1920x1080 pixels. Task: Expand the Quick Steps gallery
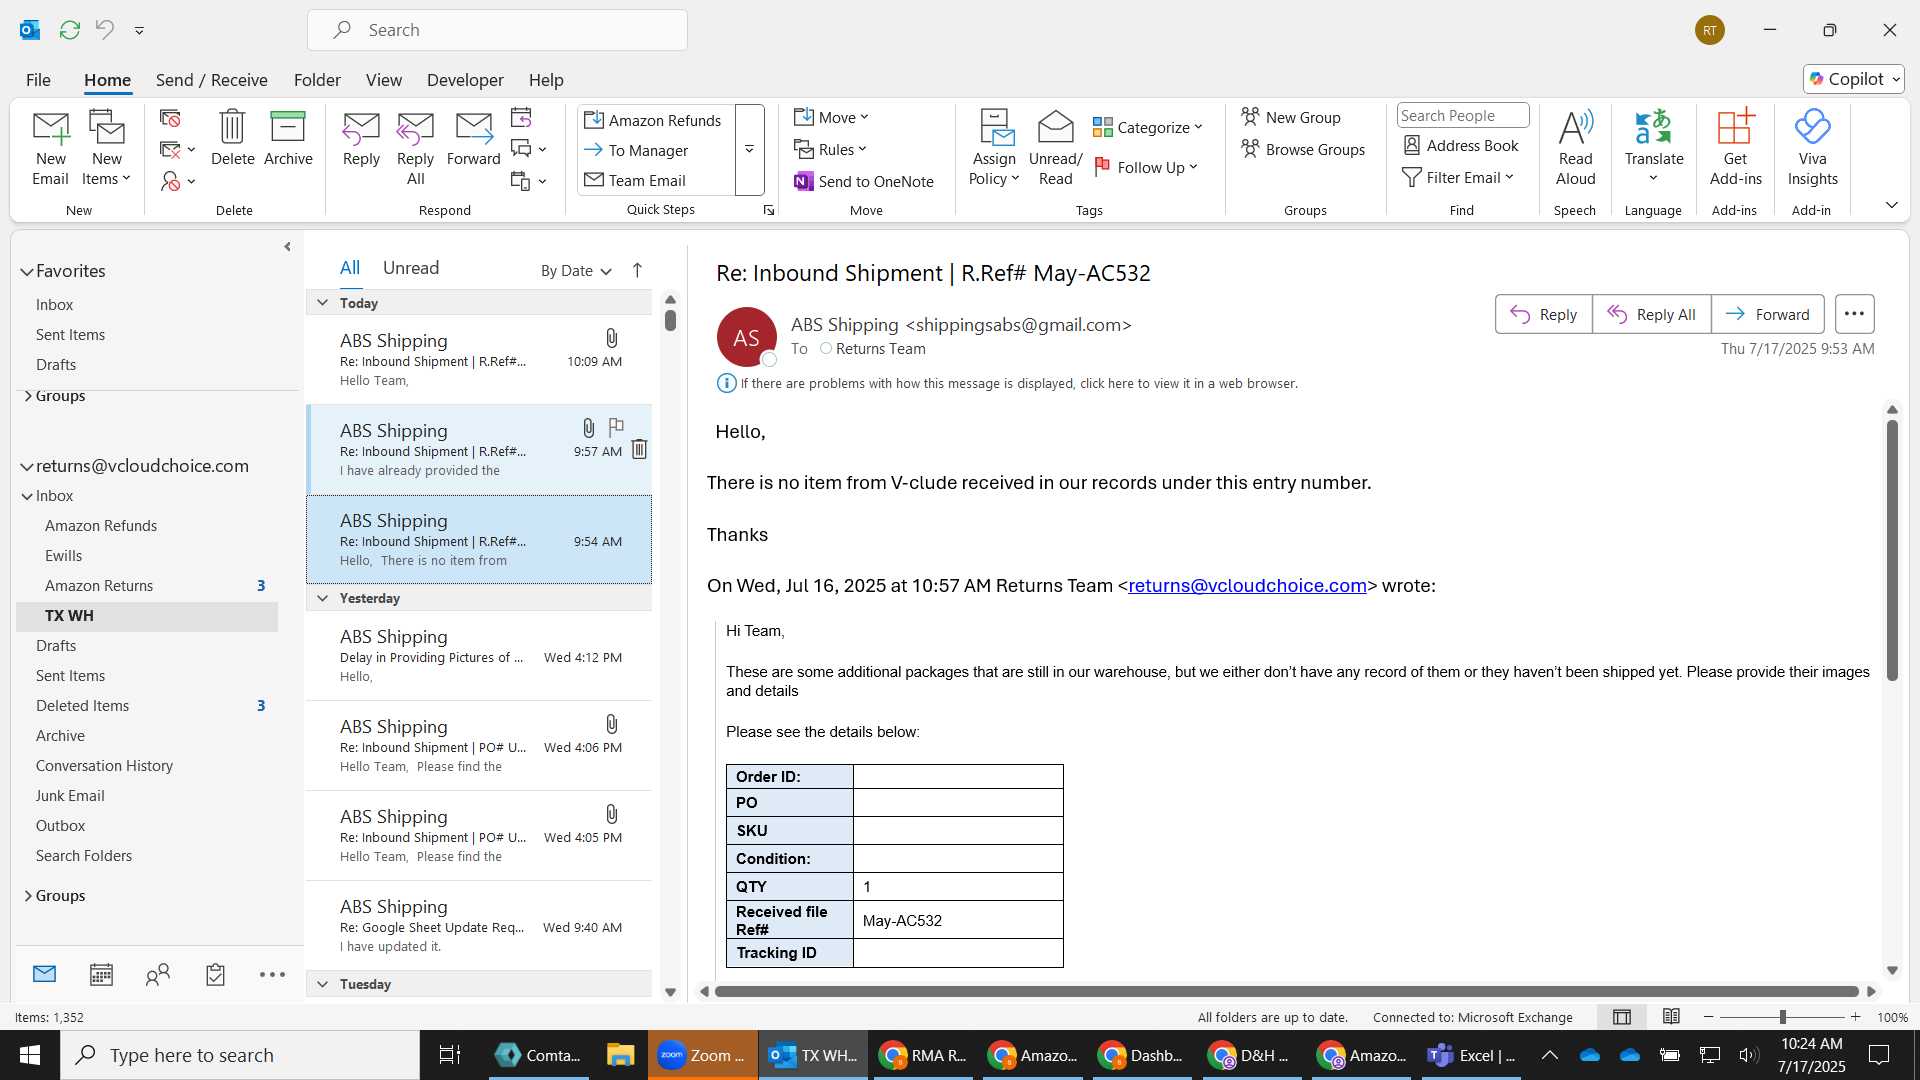pyautogui.click(x=749, y=150)
